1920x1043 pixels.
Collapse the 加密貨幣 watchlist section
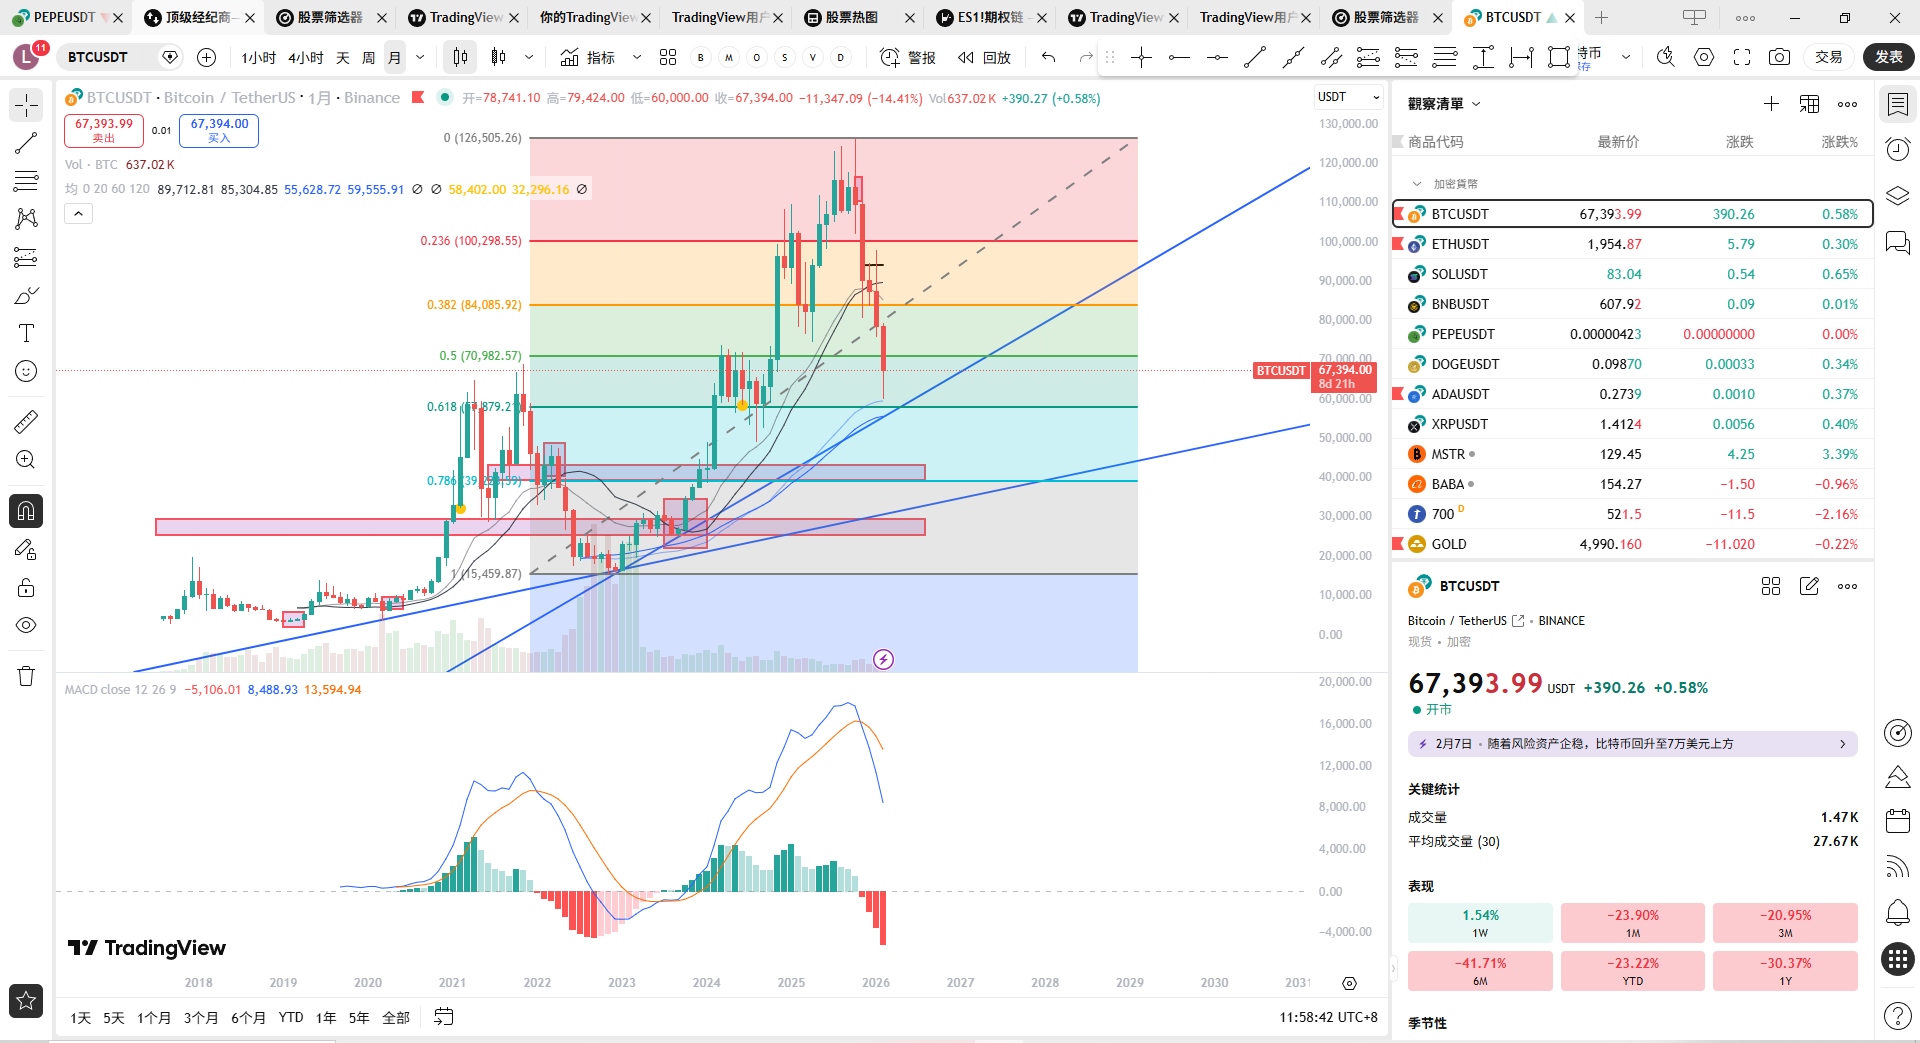point(1416,184)
